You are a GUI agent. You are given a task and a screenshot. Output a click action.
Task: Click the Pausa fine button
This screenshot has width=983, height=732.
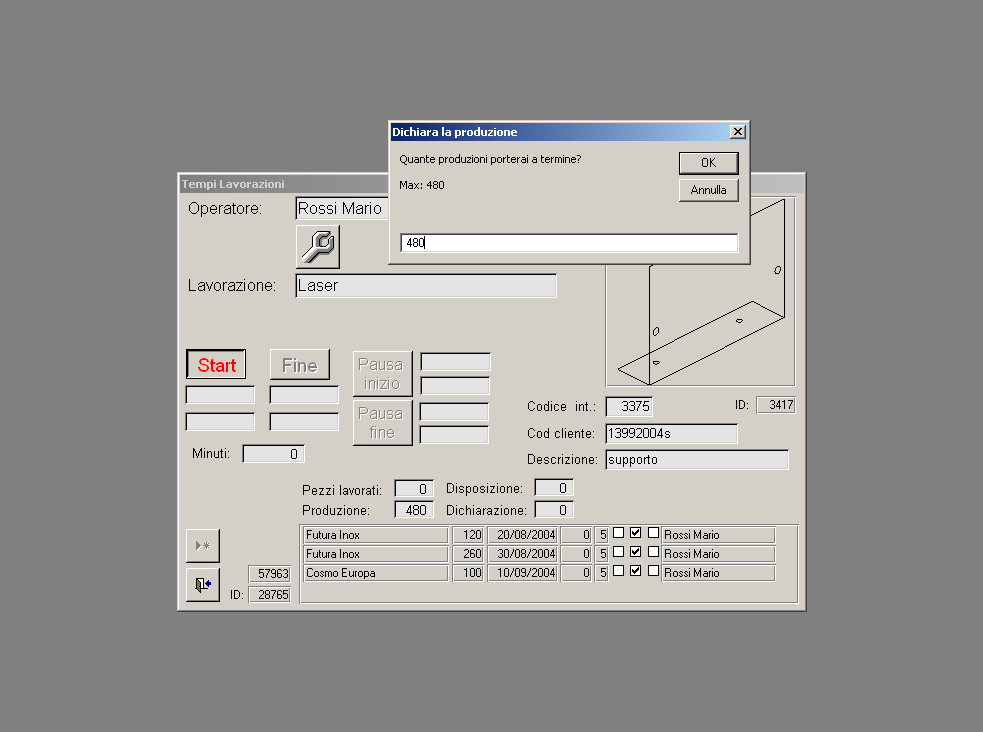click(382, 423)
